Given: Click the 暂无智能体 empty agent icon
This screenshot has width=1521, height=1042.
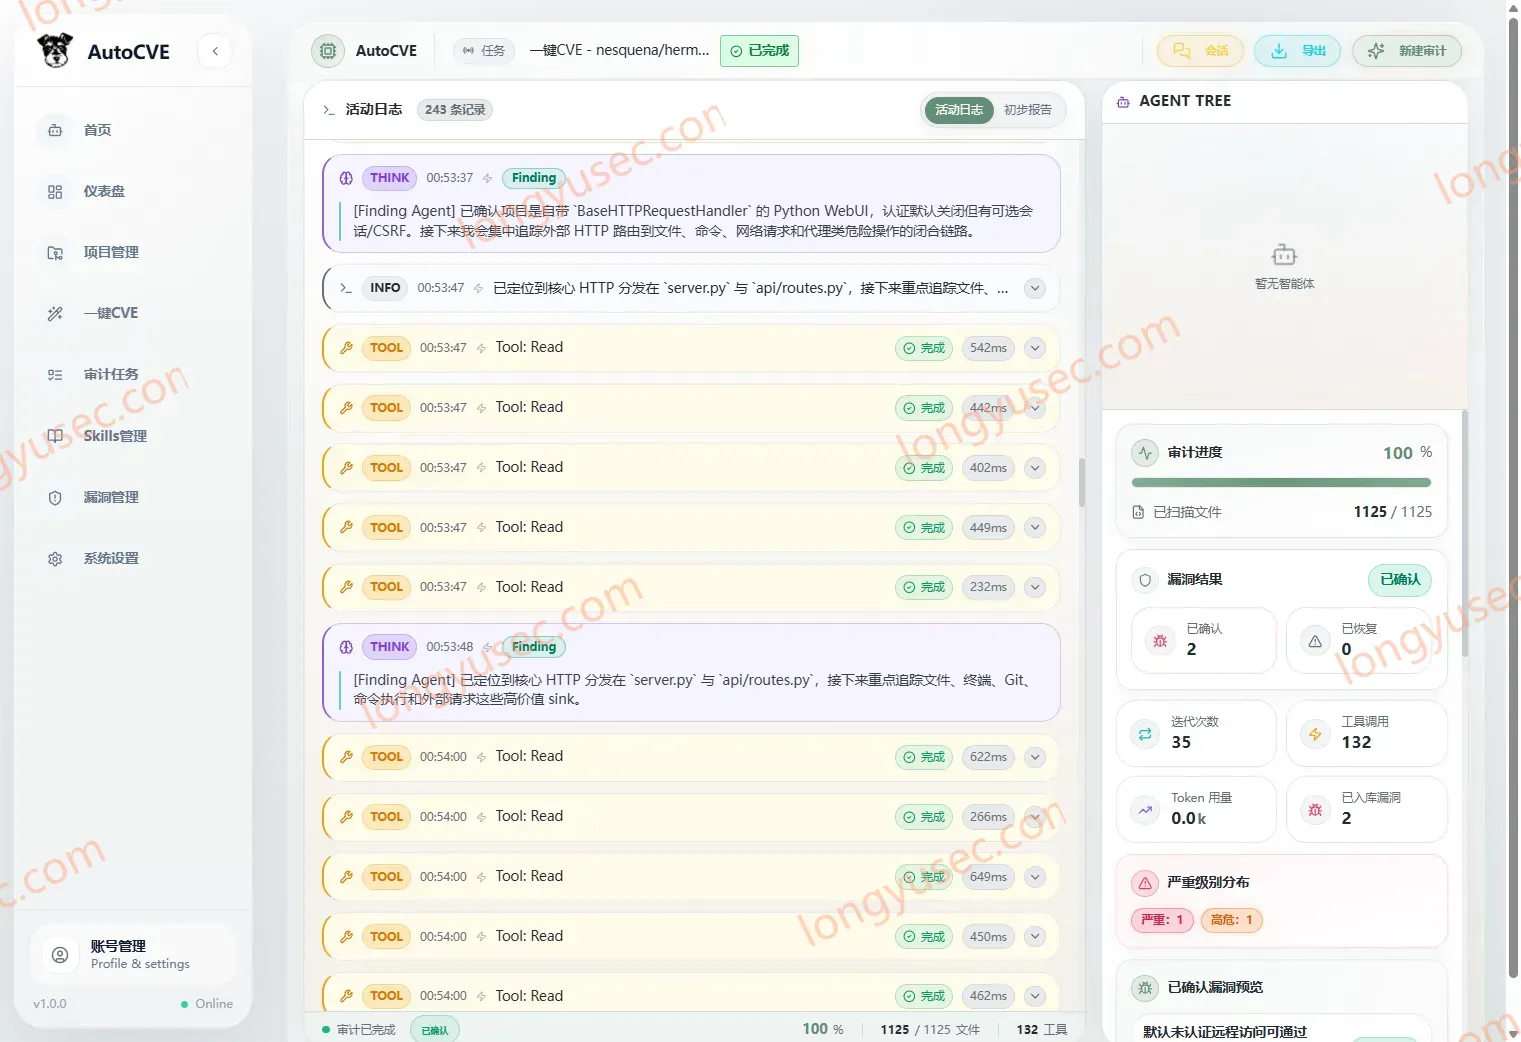Looking at the screenshot, I should click(x=1284, y=255).
